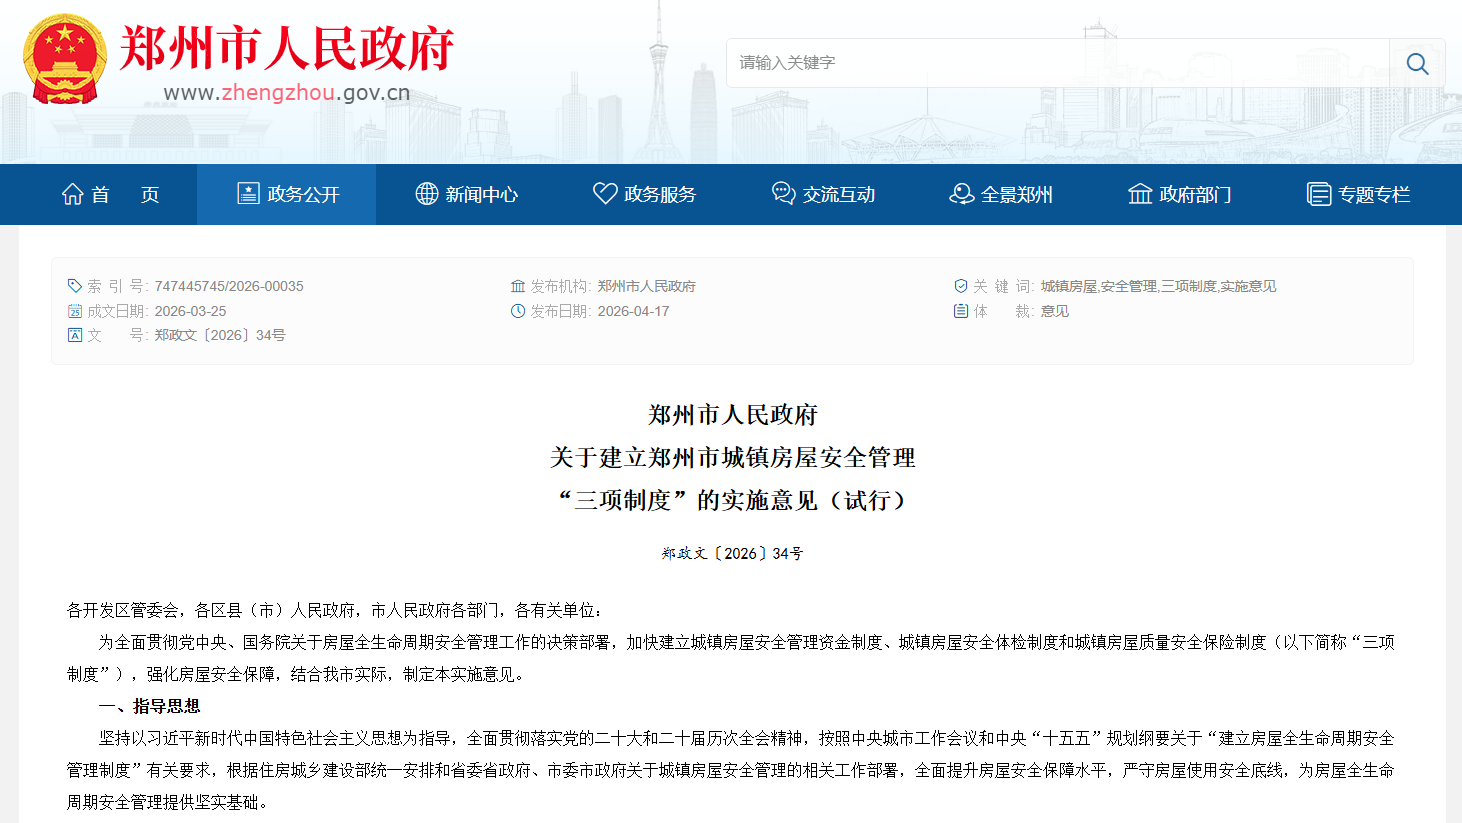Click the magnifier search icon
1462x823 pixels.
(1416, 63)
